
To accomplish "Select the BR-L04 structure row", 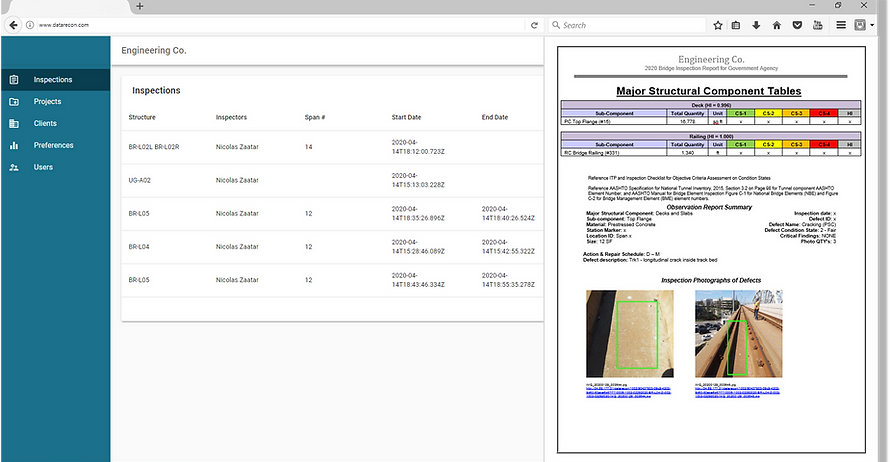I will (x=332, y=247).
